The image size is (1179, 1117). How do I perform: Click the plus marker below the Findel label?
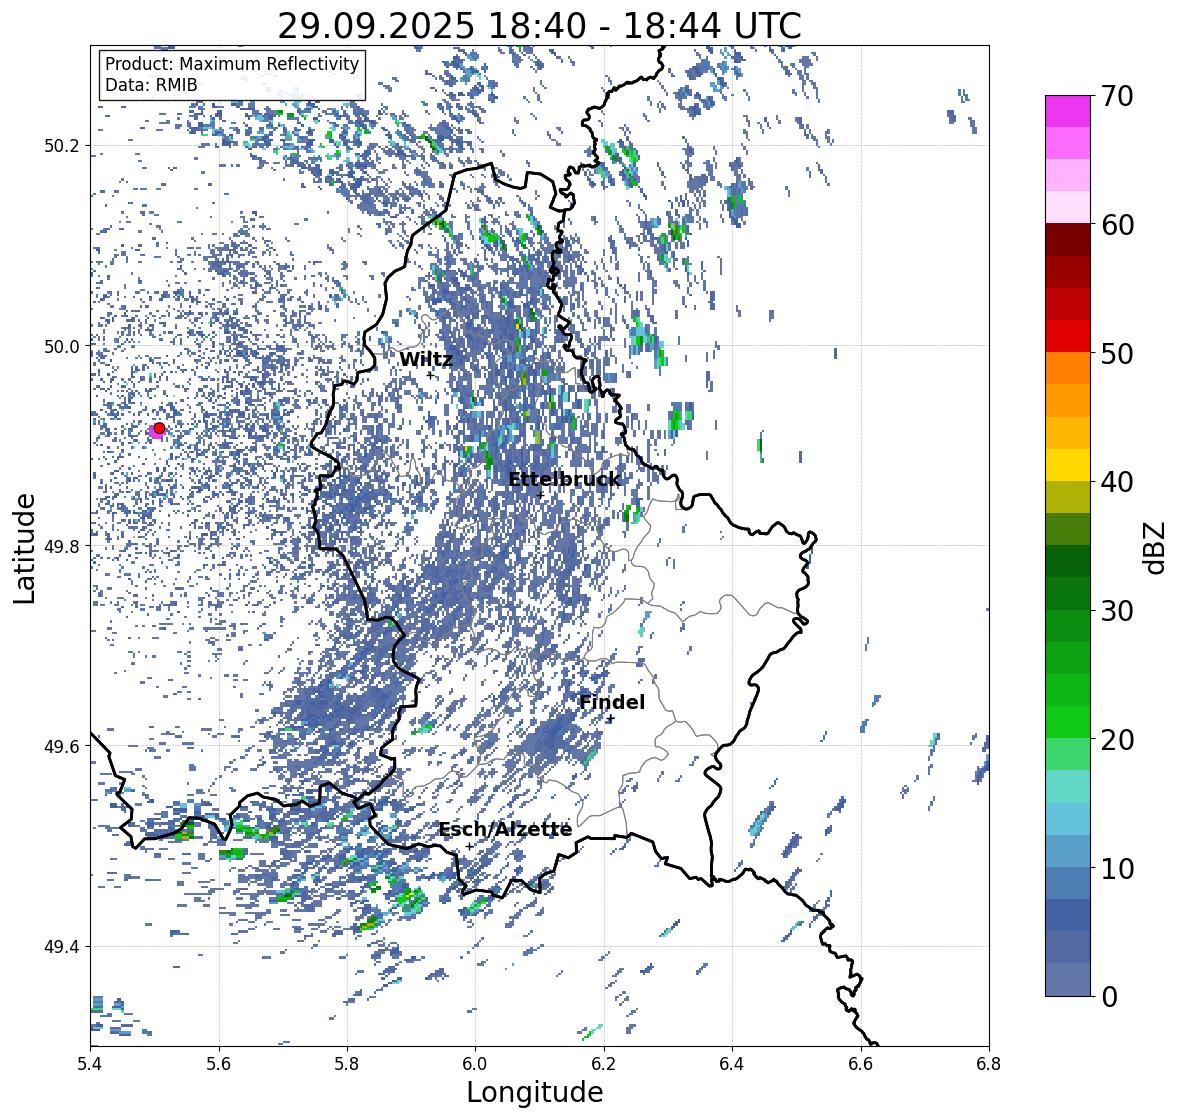pos(611,719)
